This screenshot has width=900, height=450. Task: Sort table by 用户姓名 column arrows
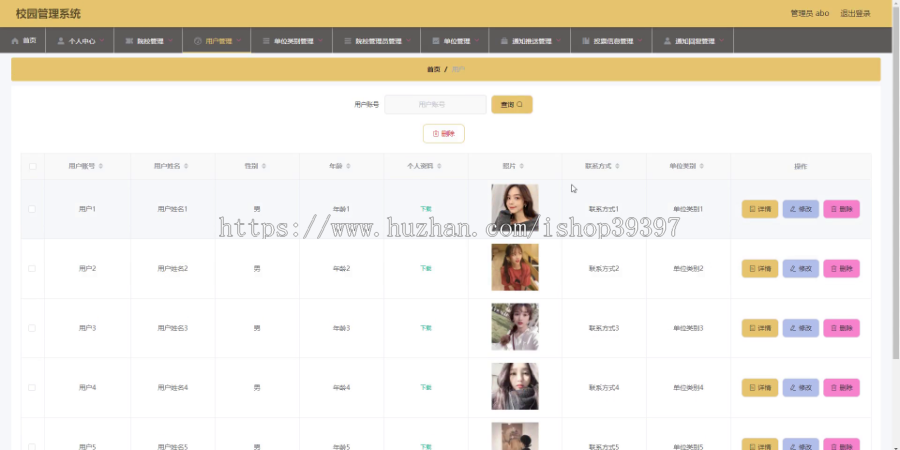click(x=185, y=166)
